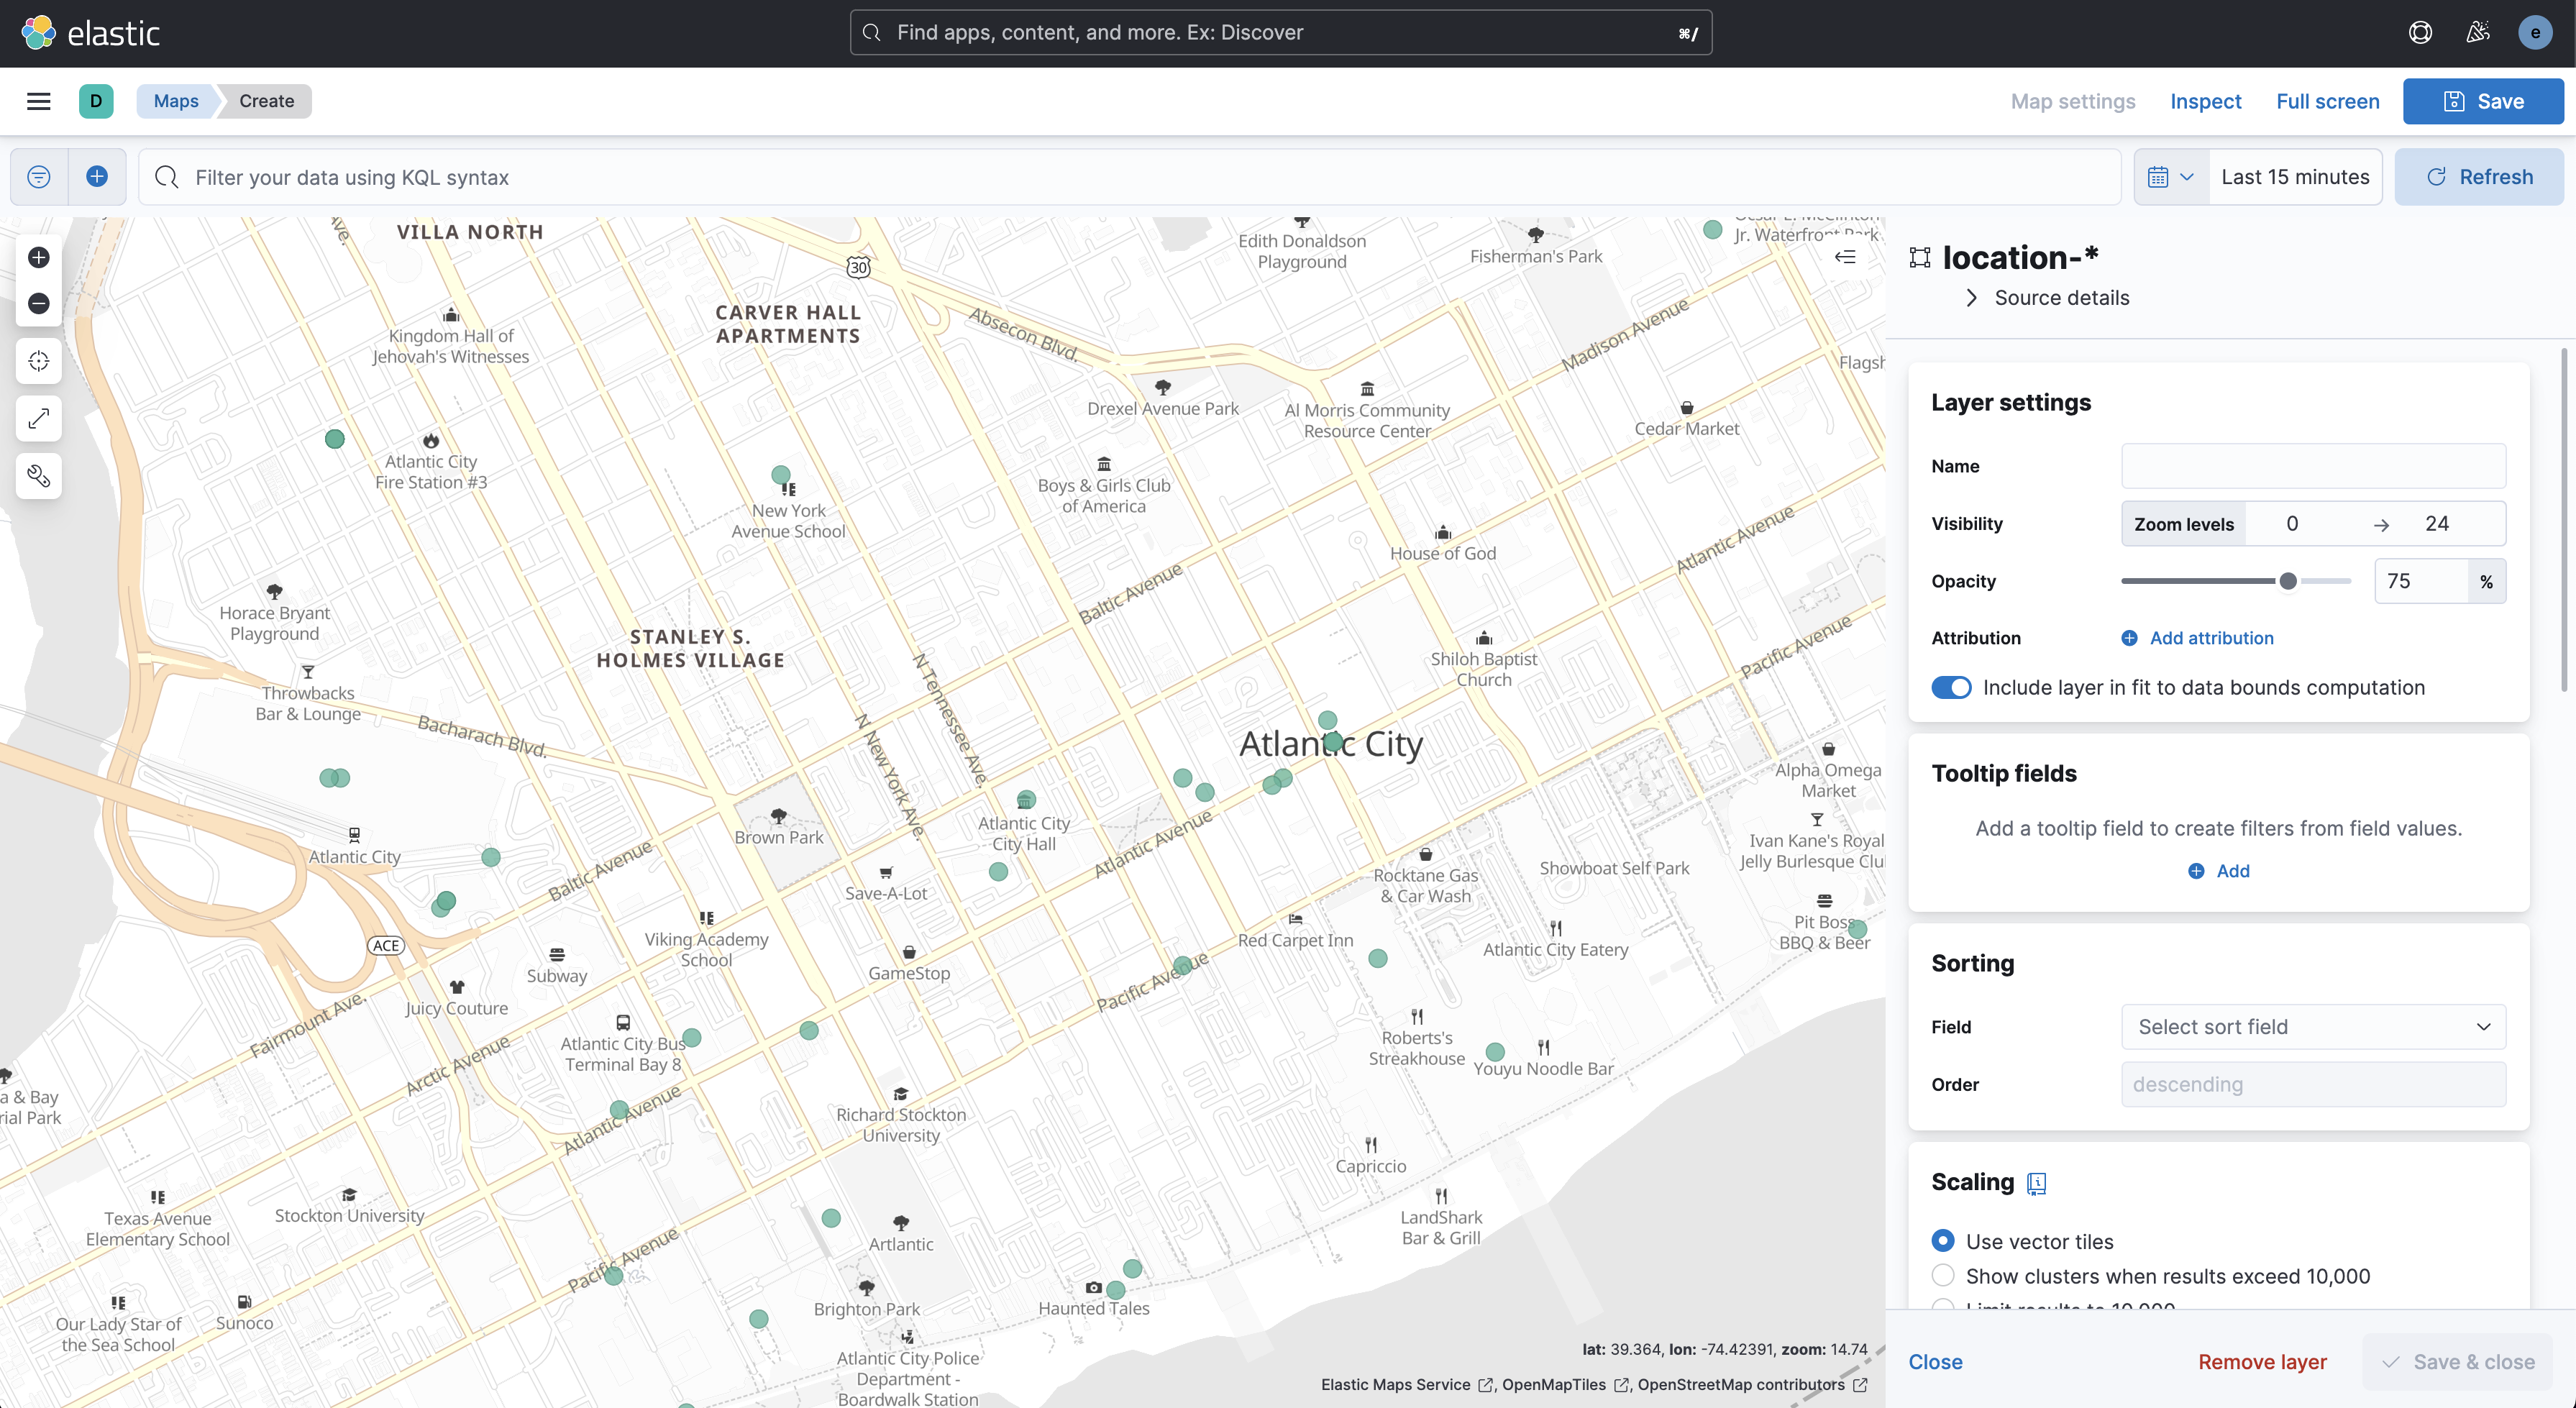The height and width of the screenshot is (1408, 2576).
Task: Collapse the layer panel arrow icon
Action: click(1845, 257)
